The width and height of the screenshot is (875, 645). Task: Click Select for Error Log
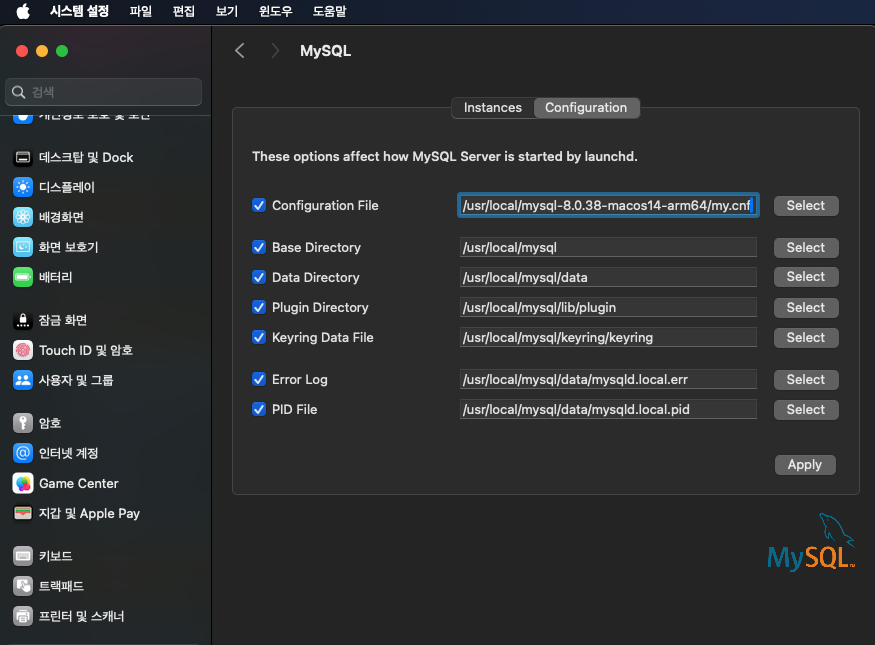[x=806, y=379]
